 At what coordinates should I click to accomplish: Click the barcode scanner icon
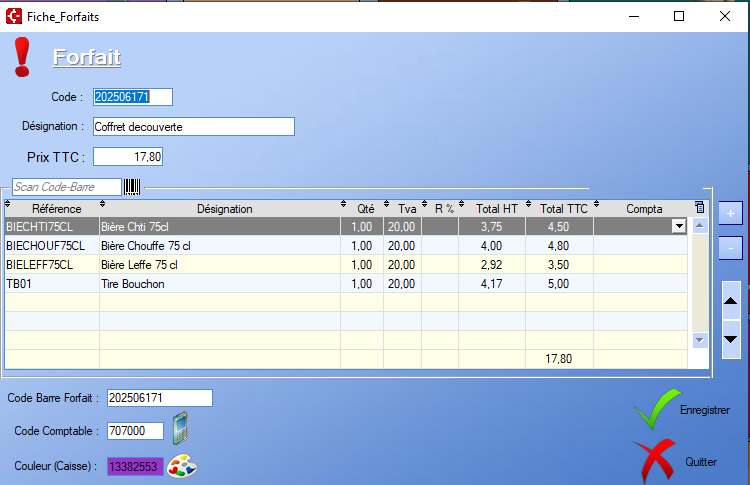click(132, 187)
